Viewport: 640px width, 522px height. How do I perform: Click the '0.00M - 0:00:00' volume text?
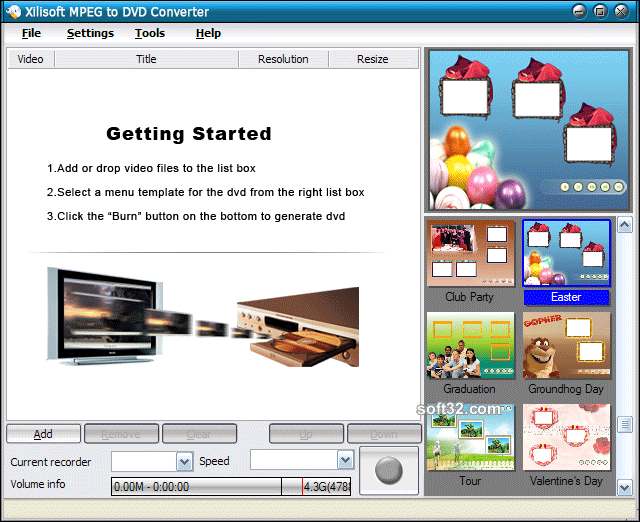[x=151, y=487]
